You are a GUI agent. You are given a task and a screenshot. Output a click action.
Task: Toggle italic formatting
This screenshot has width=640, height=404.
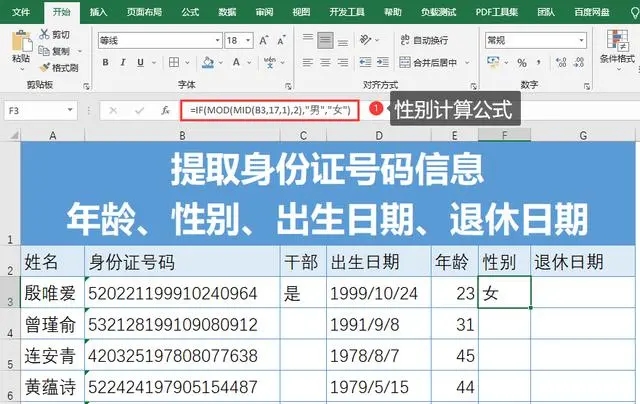122,62
